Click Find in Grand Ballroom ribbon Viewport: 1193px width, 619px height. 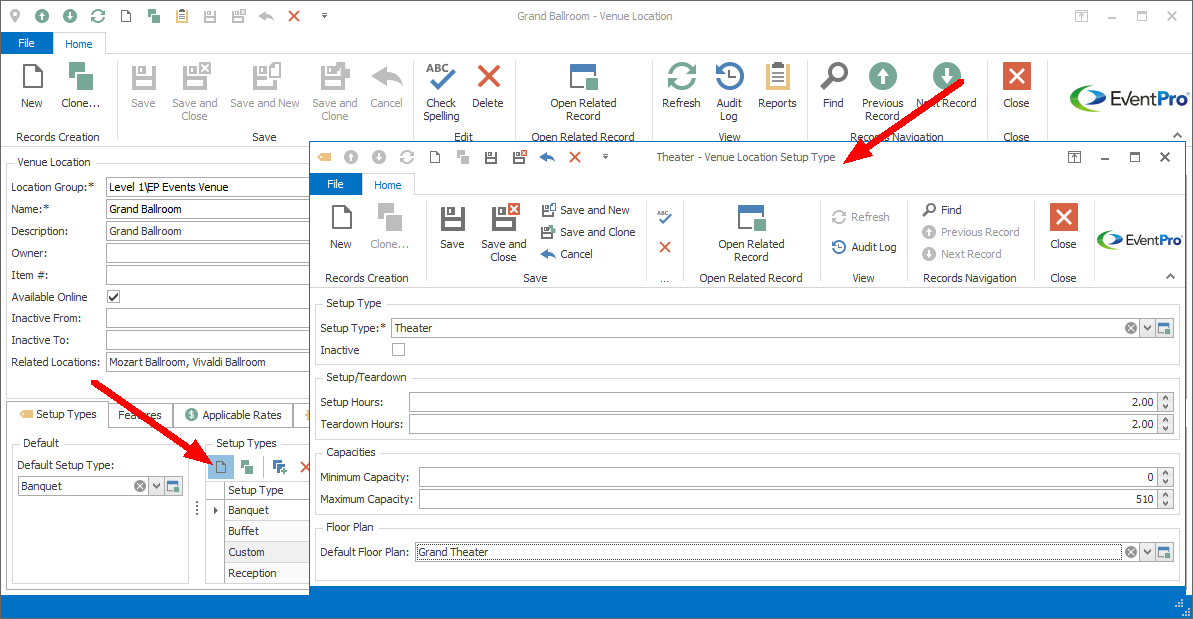833,86
